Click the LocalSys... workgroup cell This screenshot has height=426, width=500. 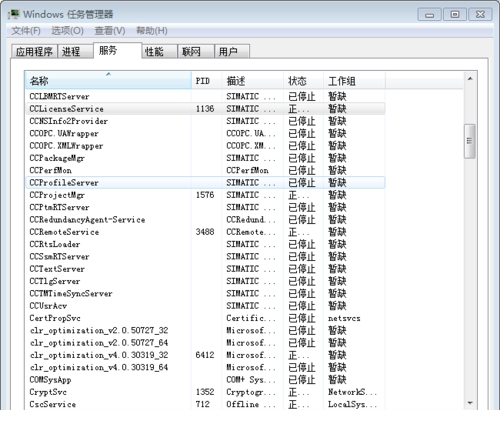point(352,405)
